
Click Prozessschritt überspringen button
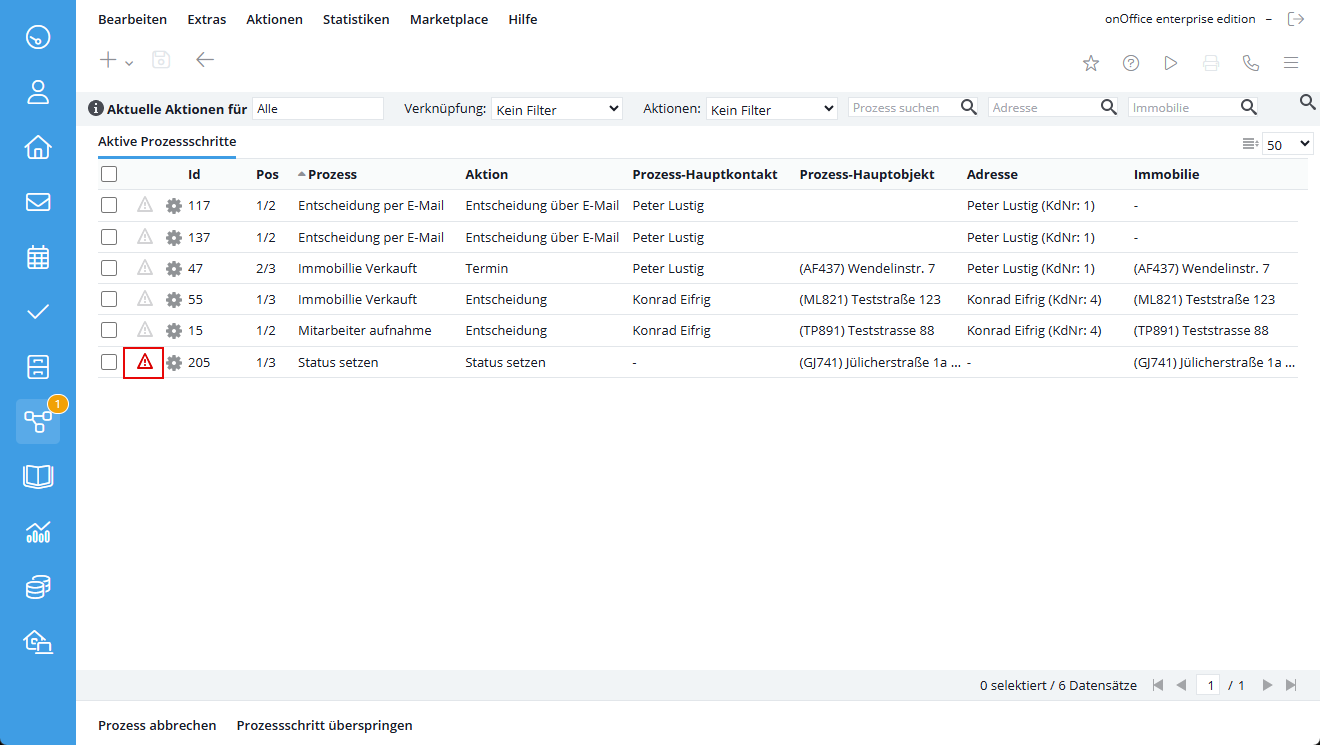(x=324, y=725)
